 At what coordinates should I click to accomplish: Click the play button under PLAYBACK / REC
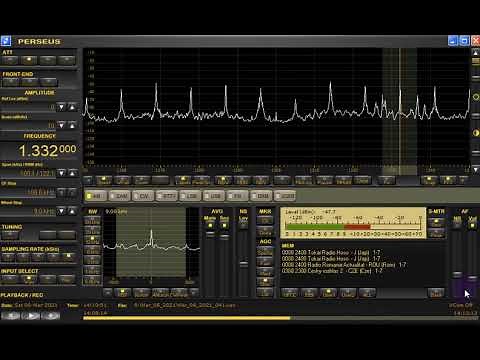click(31, 315)
